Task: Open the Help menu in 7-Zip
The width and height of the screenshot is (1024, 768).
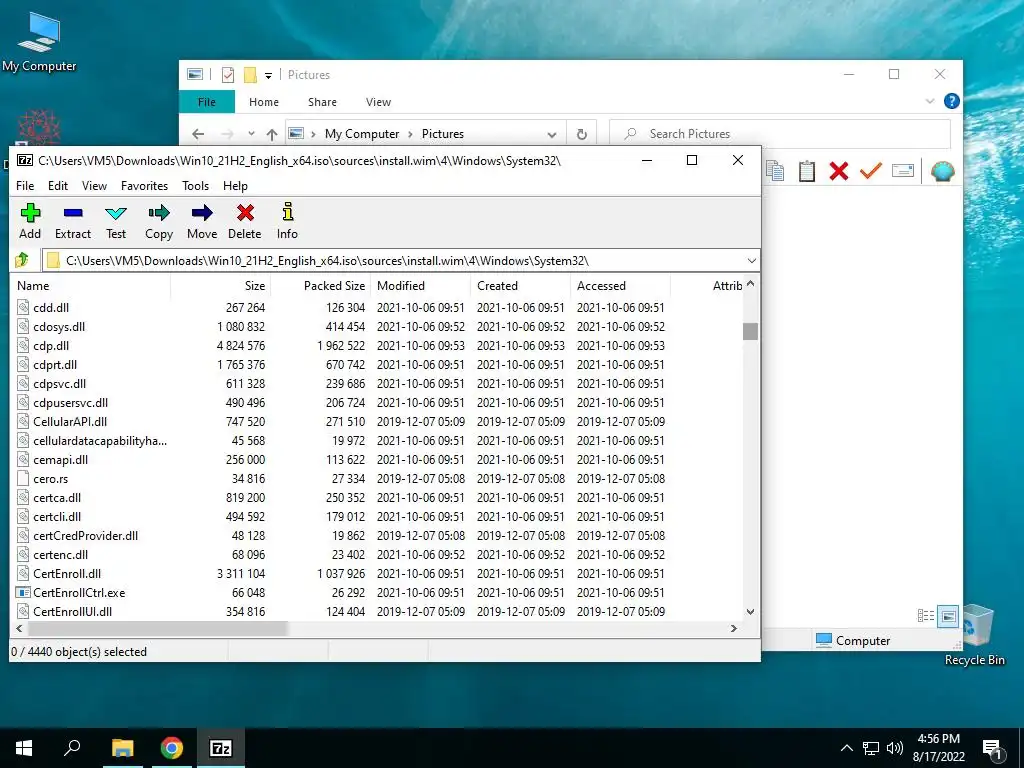Action: tap(235, 186)
